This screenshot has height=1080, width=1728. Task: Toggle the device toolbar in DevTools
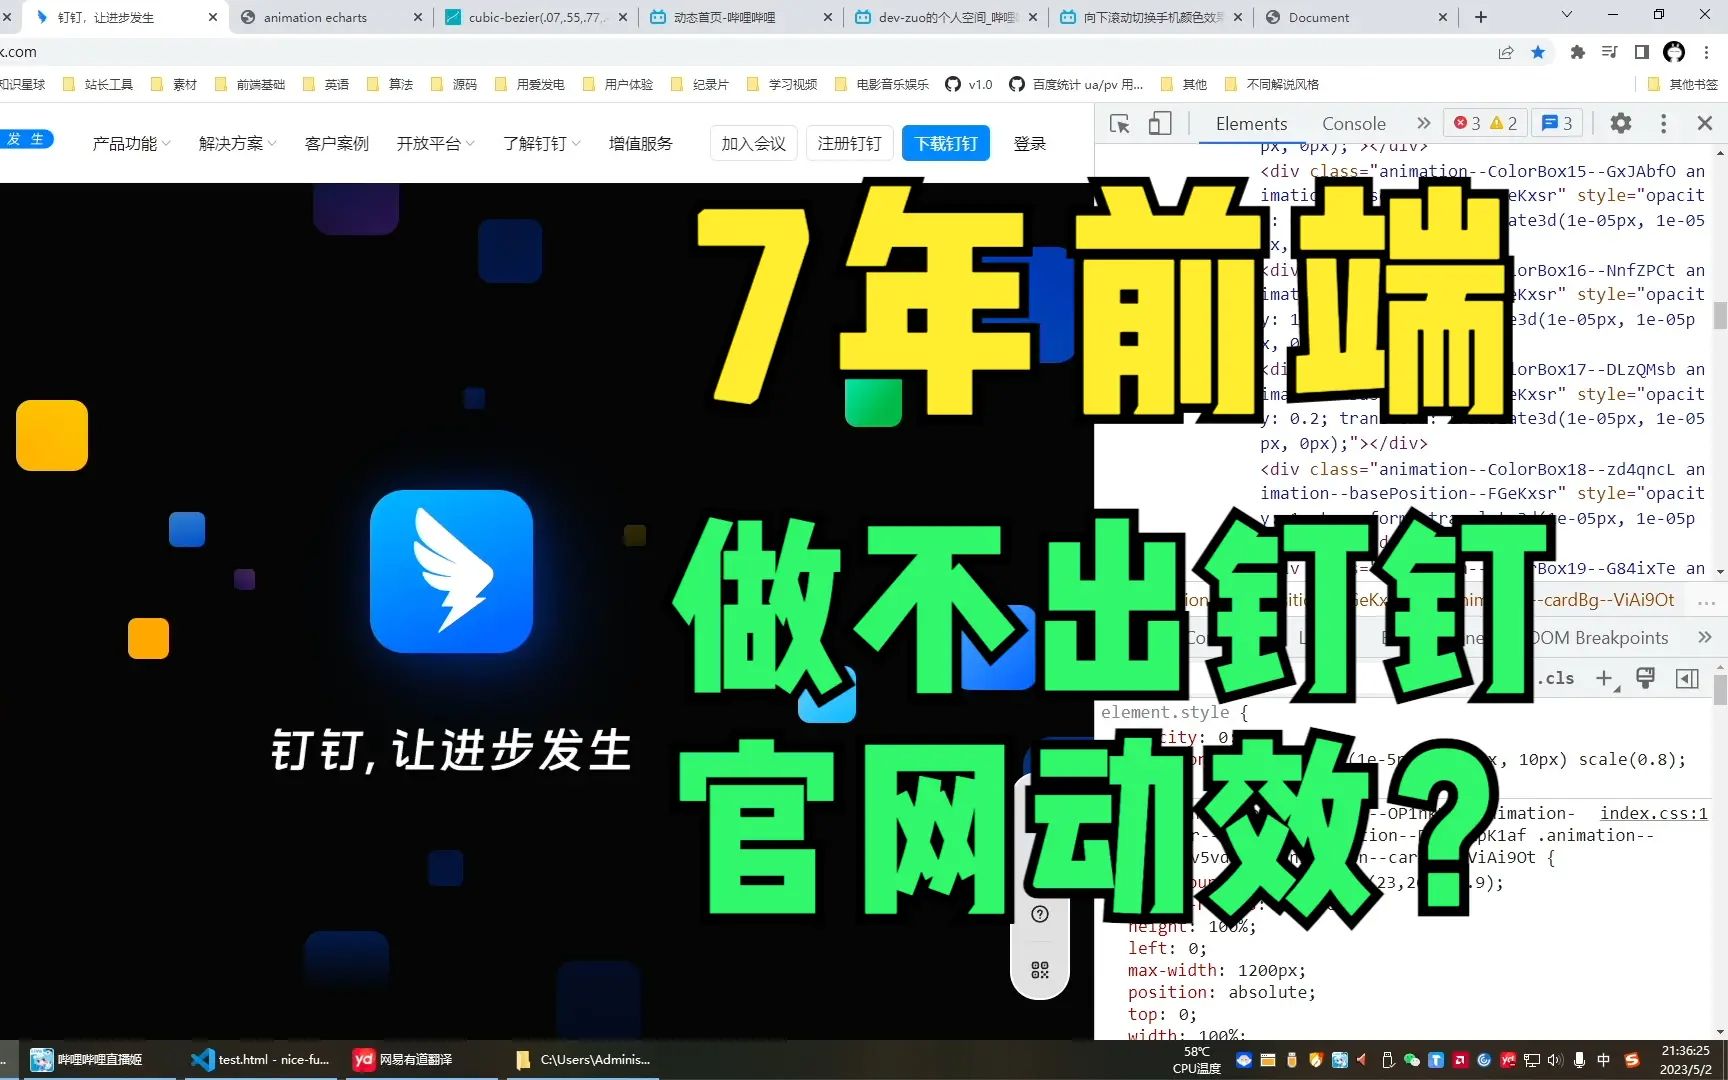(1160, 123)
